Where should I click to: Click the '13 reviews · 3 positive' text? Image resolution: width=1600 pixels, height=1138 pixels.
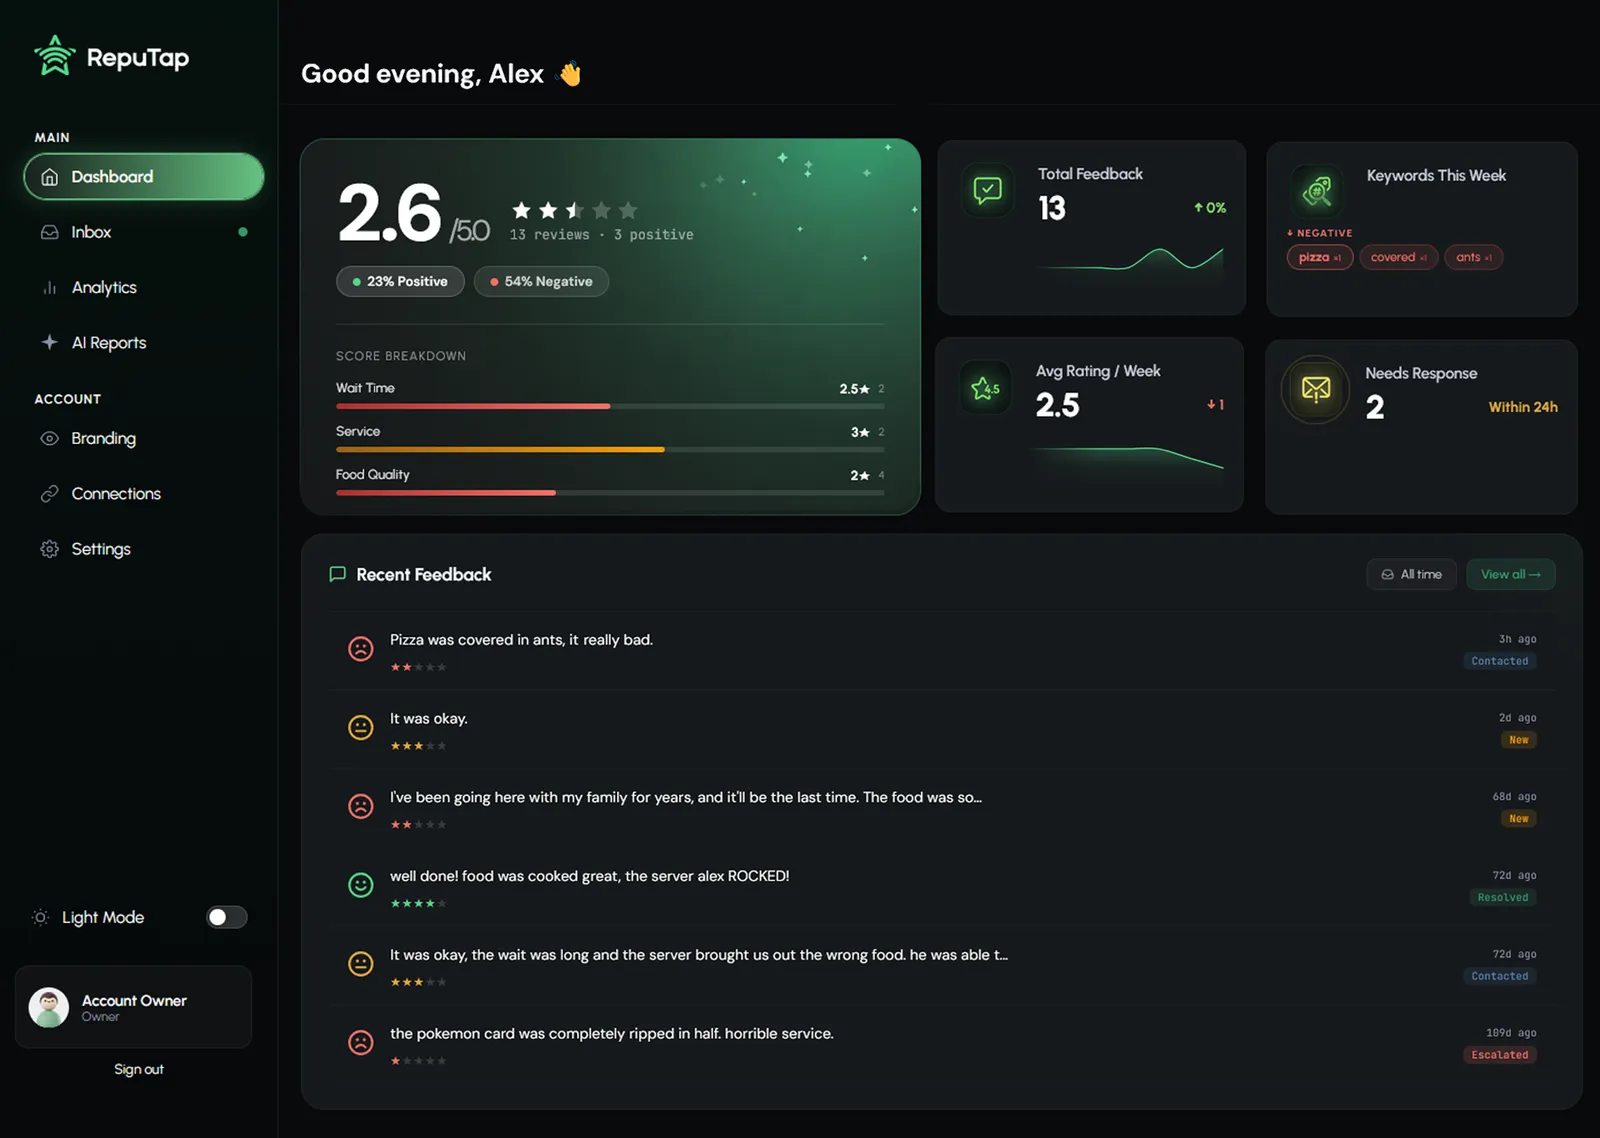601,235
